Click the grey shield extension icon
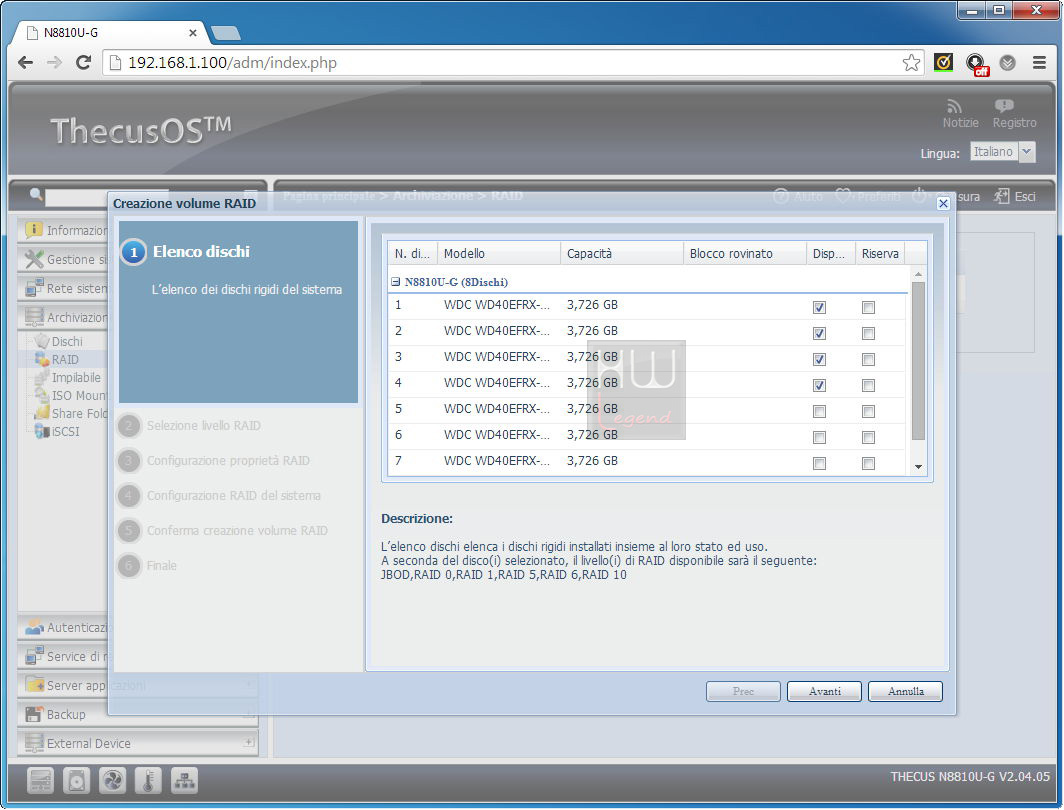 (1008, 63)
